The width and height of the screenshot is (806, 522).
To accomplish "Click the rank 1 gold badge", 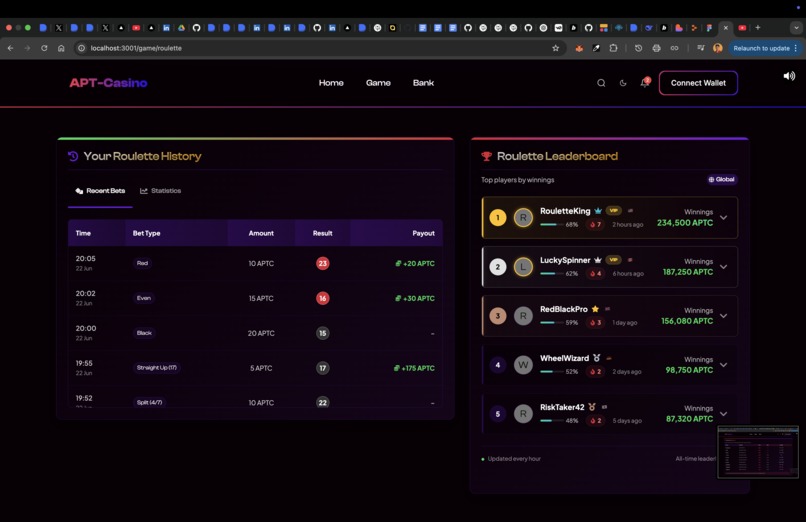I will pyautogui.click(x=498, y=217).
